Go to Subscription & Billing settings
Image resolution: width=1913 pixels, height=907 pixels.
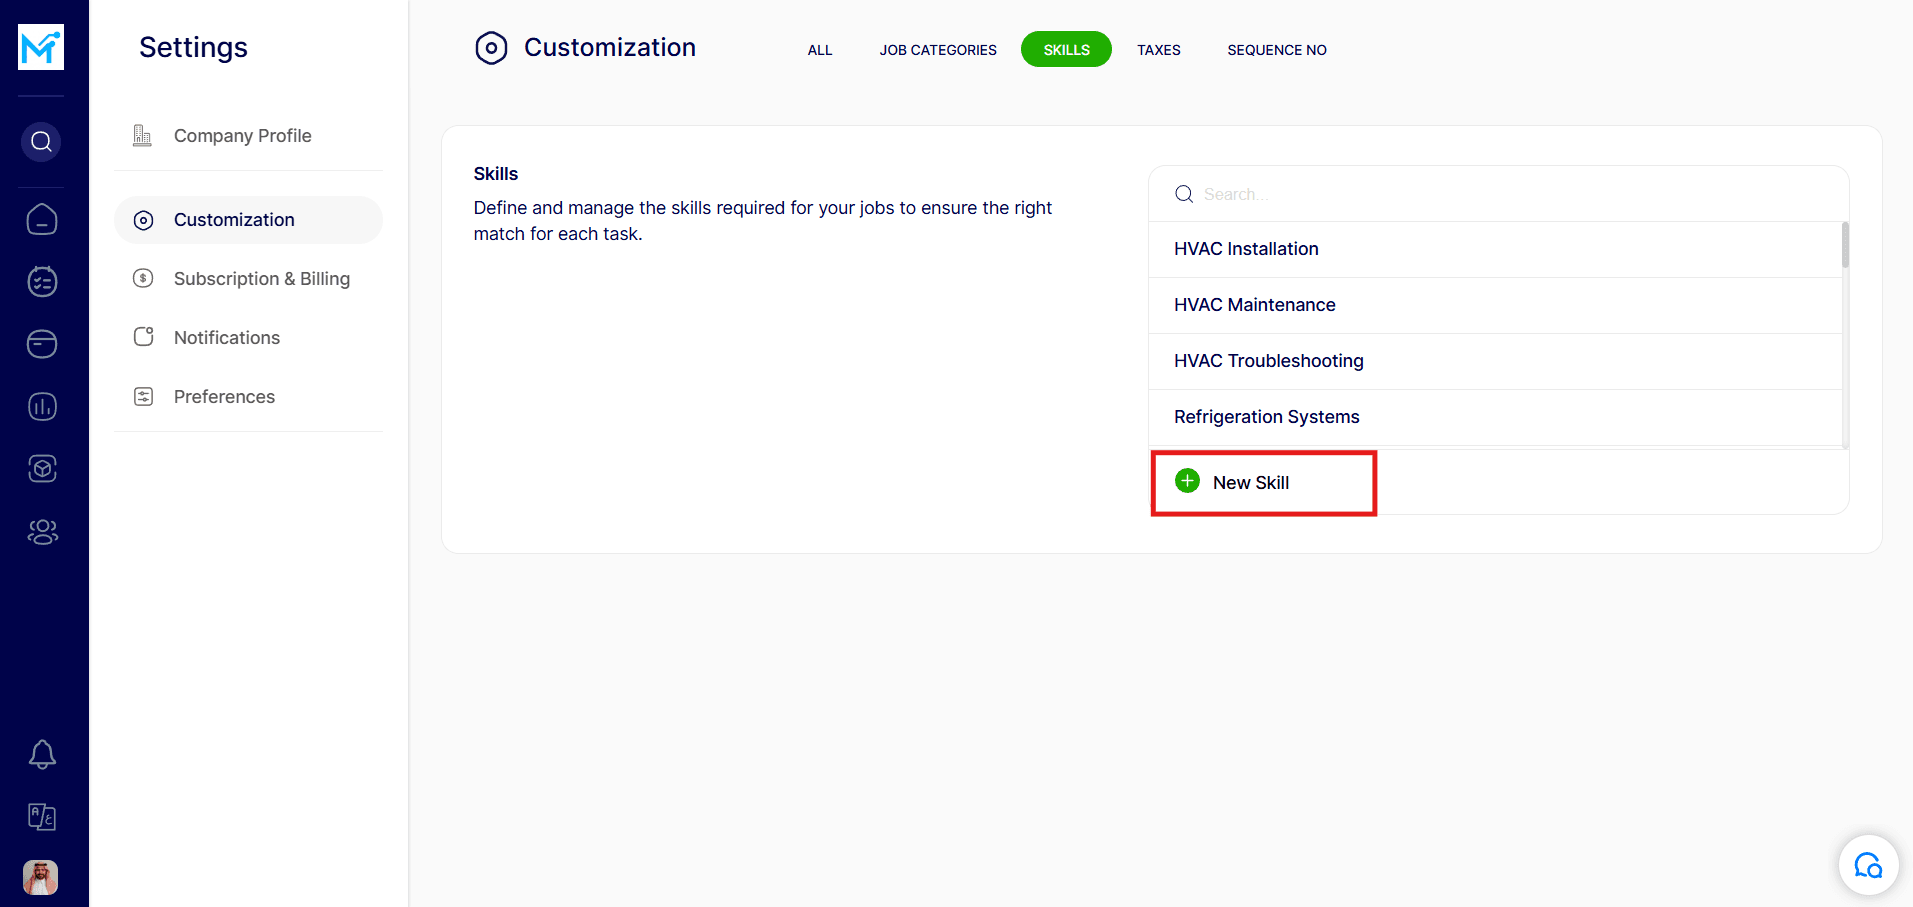(x=261, y=279)
